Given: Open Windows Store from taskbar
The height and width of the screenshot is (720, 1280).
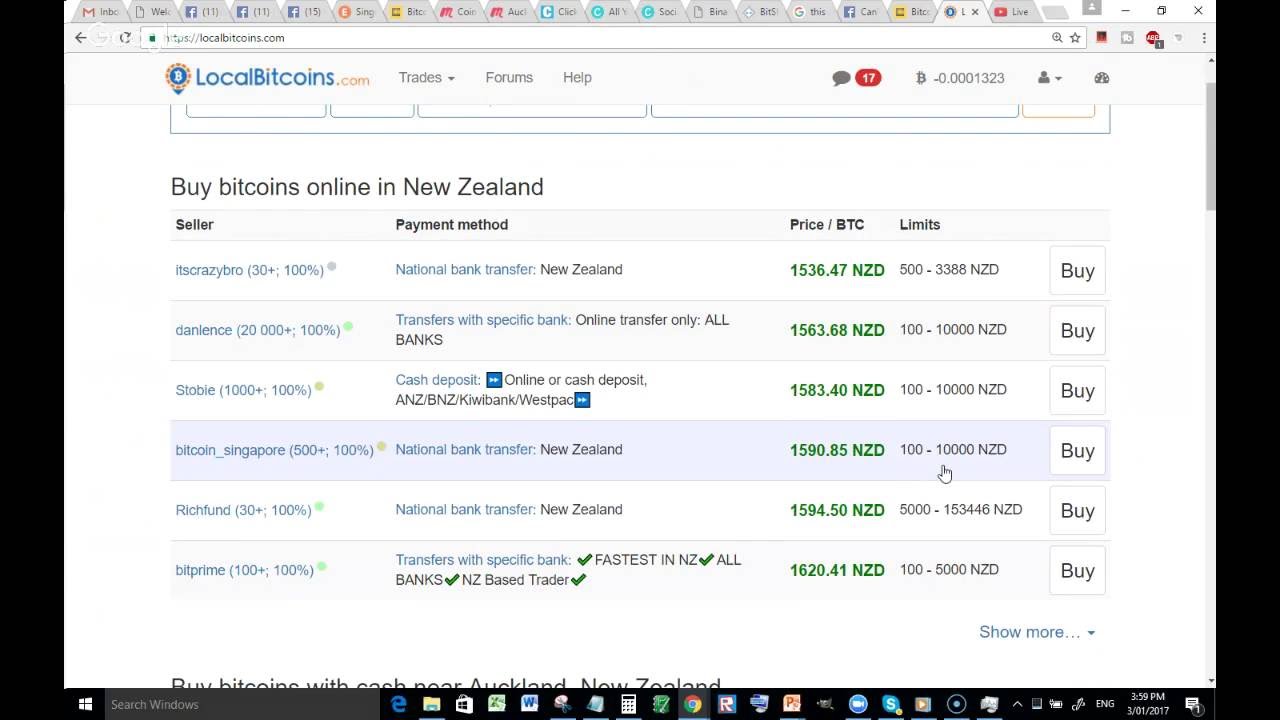Looking at the screenshot, I should (x=464, y=704).
